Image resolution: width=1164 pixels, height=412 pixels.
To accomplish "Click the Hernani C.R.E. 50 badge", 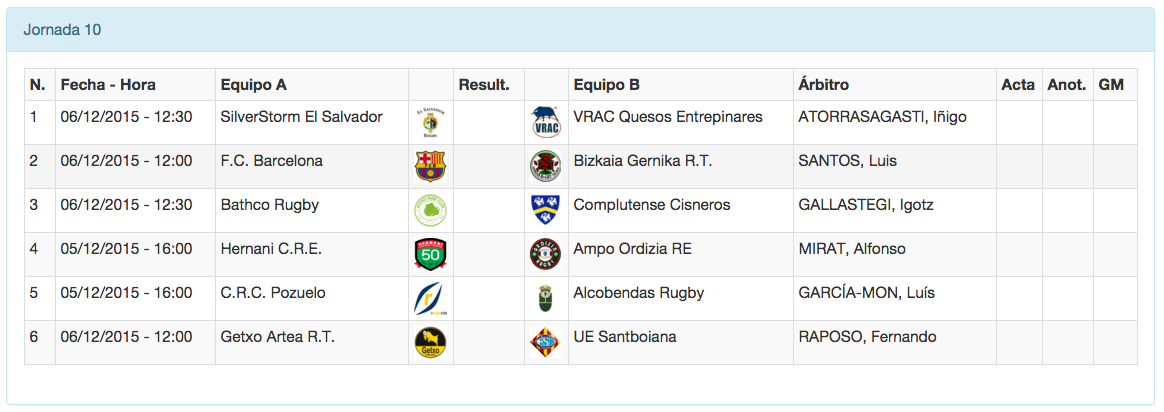I will tap(430, 254).
